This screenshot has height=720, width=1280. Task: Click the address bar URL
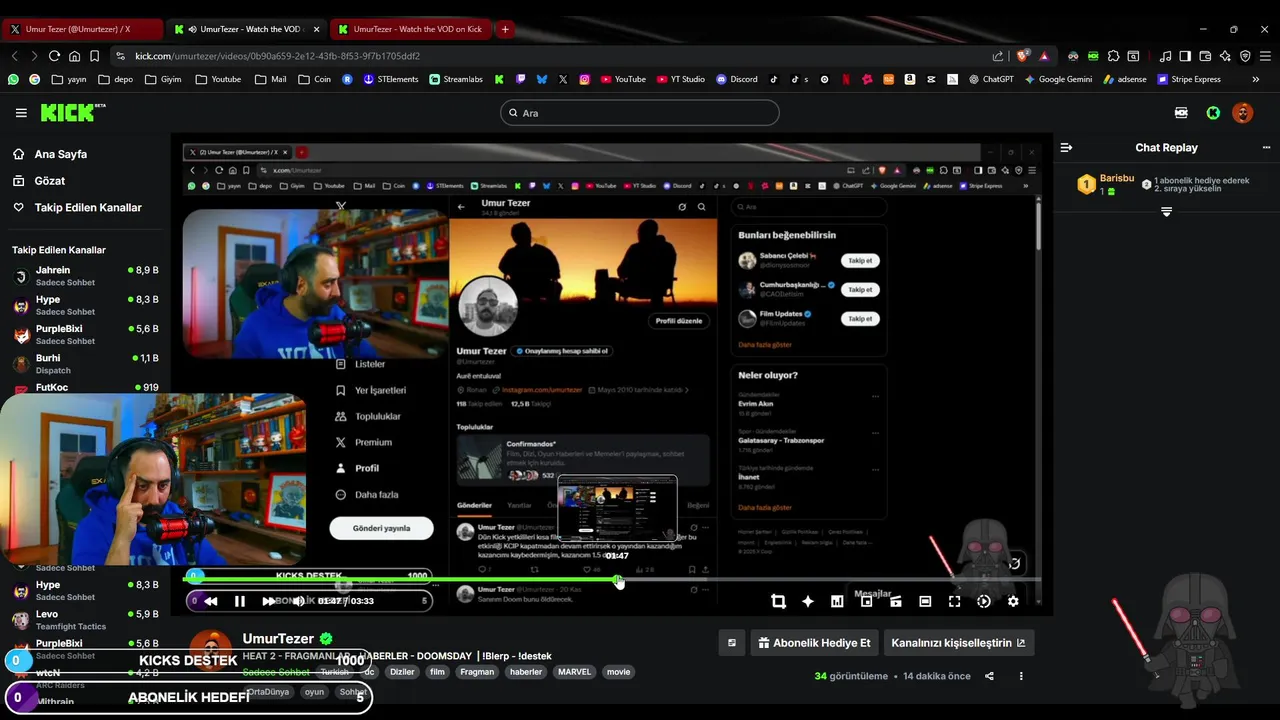point(278,56)
